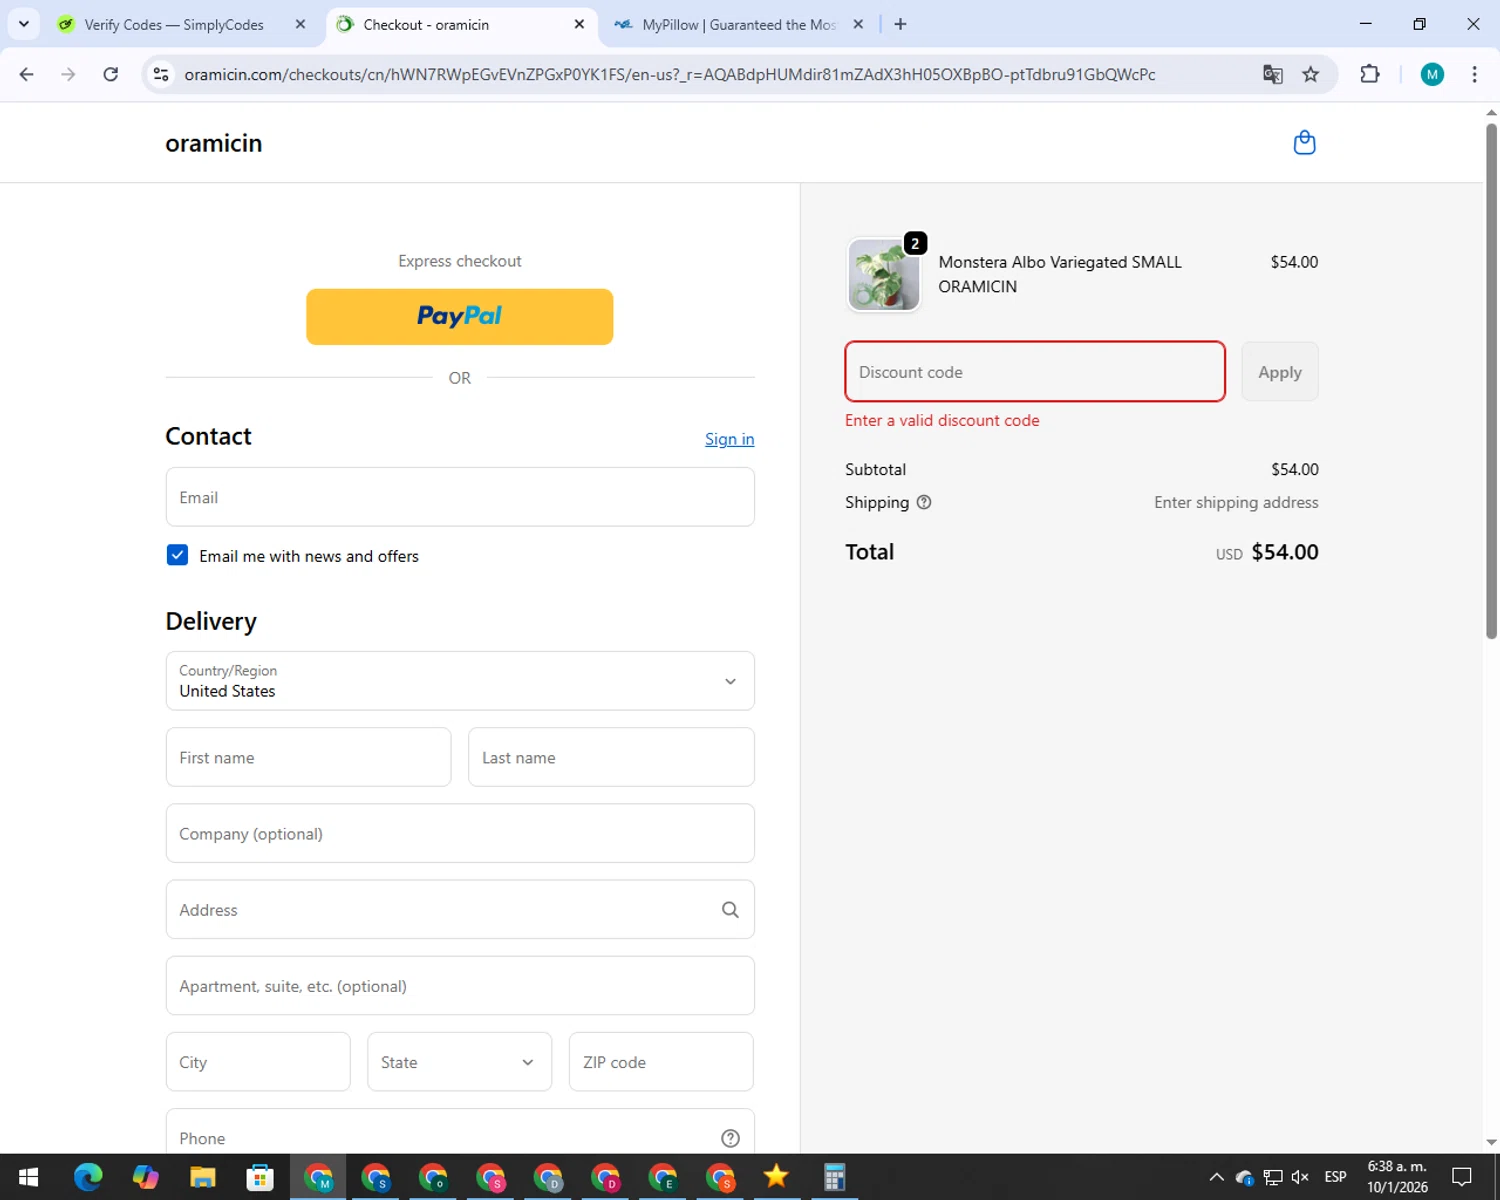Close the Verify Codes — SimplyCodes tab
Screen dimensions: 1500x1200
pos(300,24)
